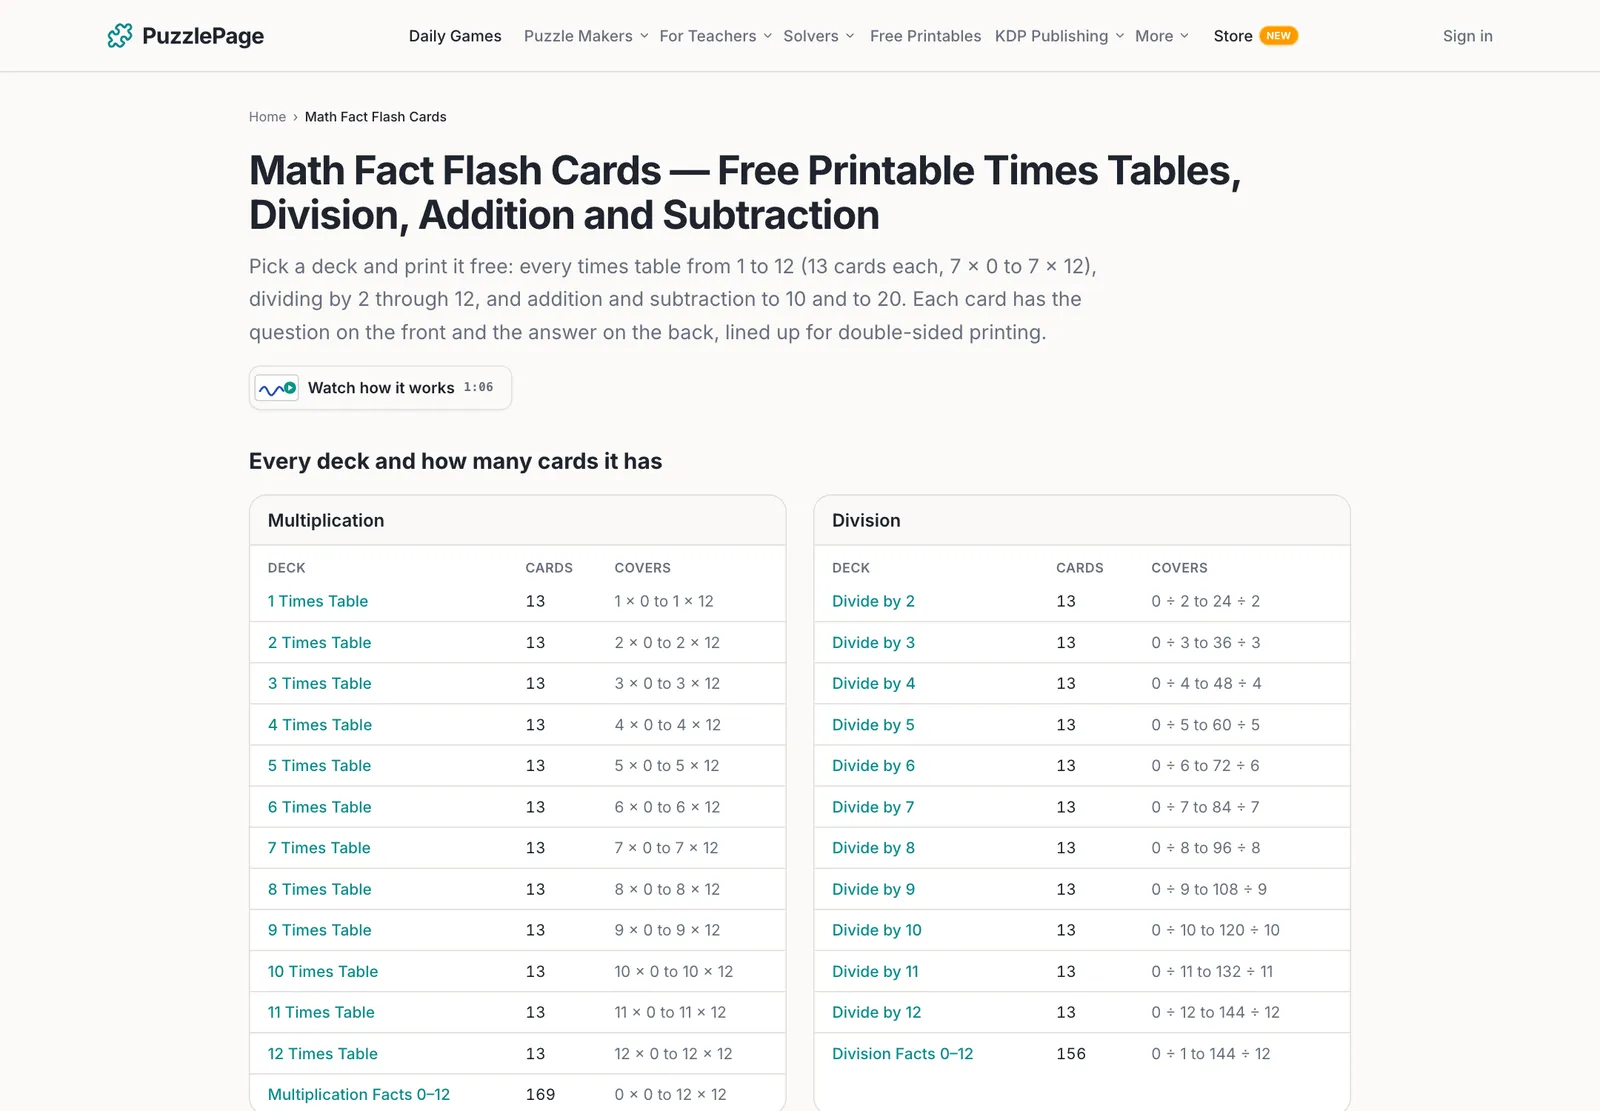Open the Store menu item
This screenshot has height=1111, width=1600.
coord(1233,36)
